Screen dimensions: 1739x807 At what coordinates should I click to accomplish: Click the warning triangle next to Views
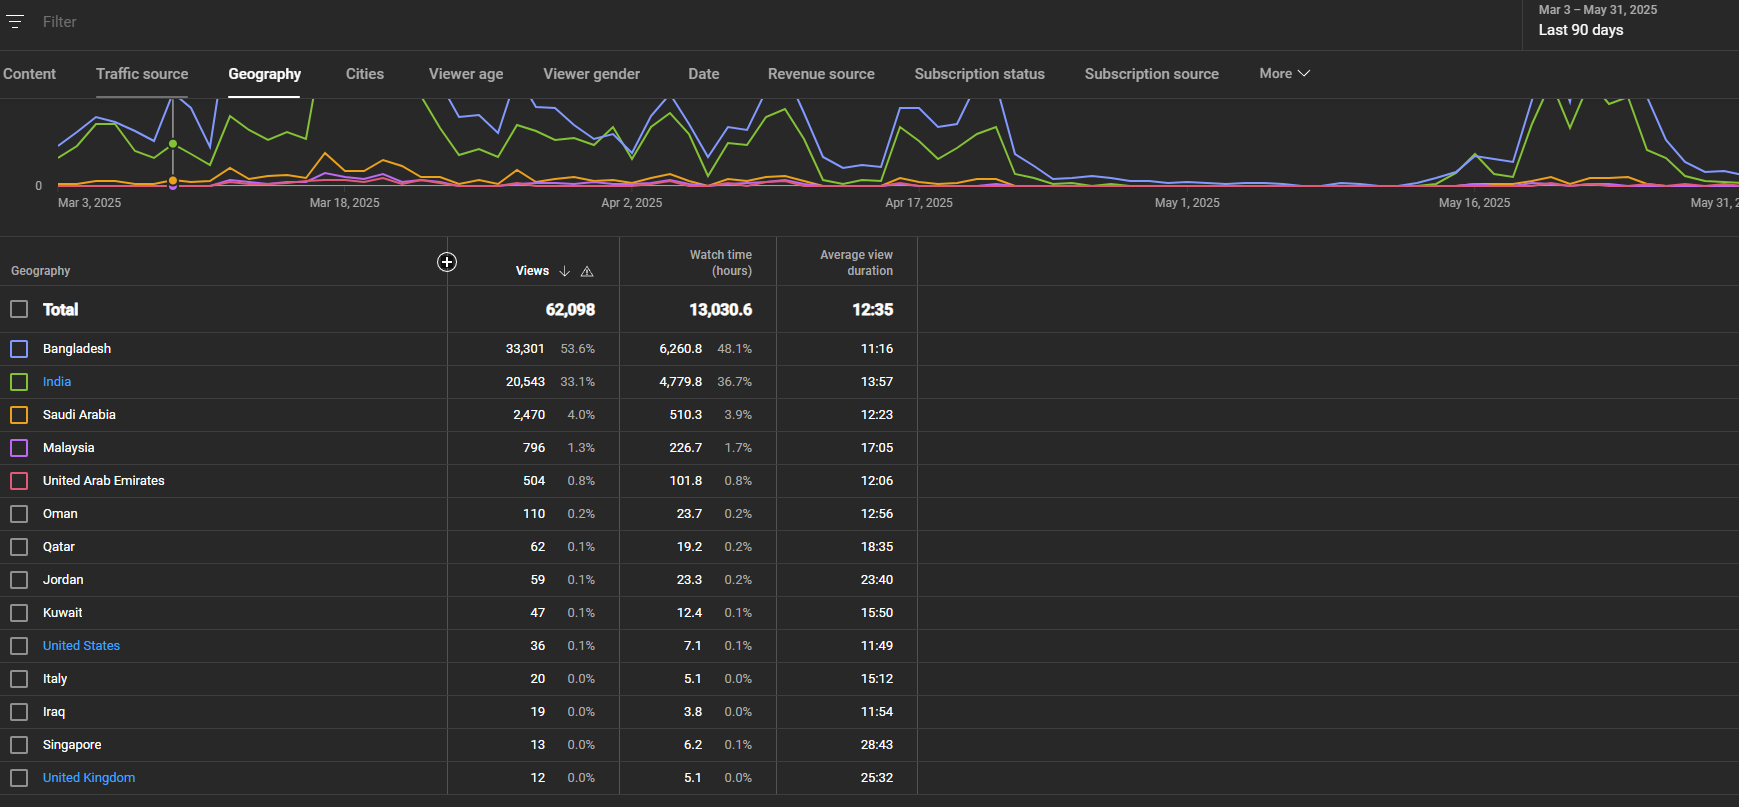tap(587, 271)
